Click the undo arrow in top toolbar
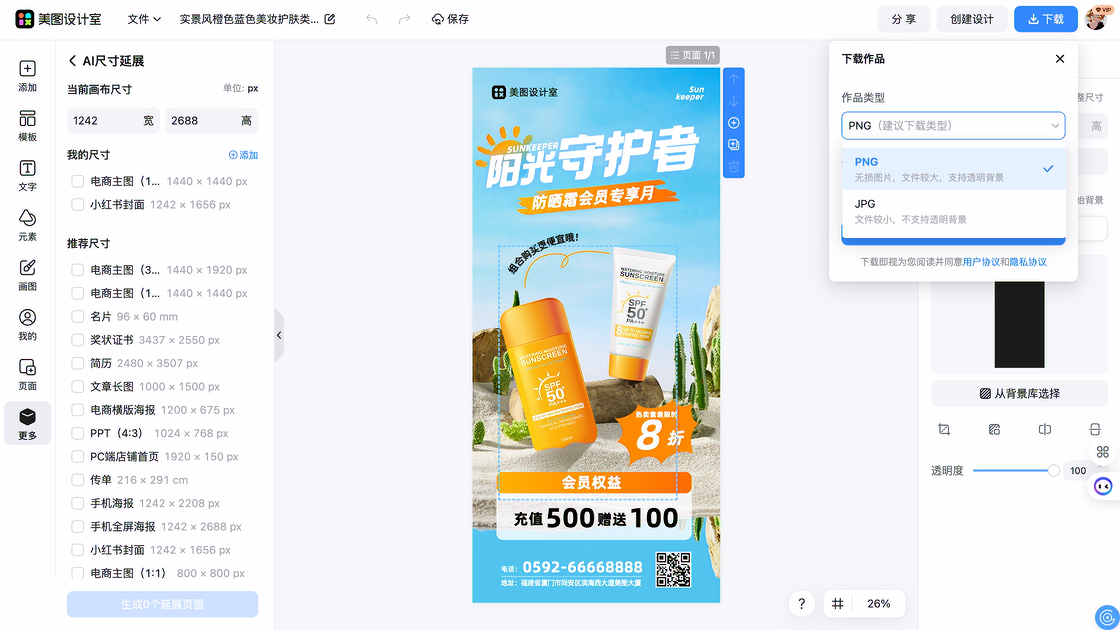 point(372,19)
